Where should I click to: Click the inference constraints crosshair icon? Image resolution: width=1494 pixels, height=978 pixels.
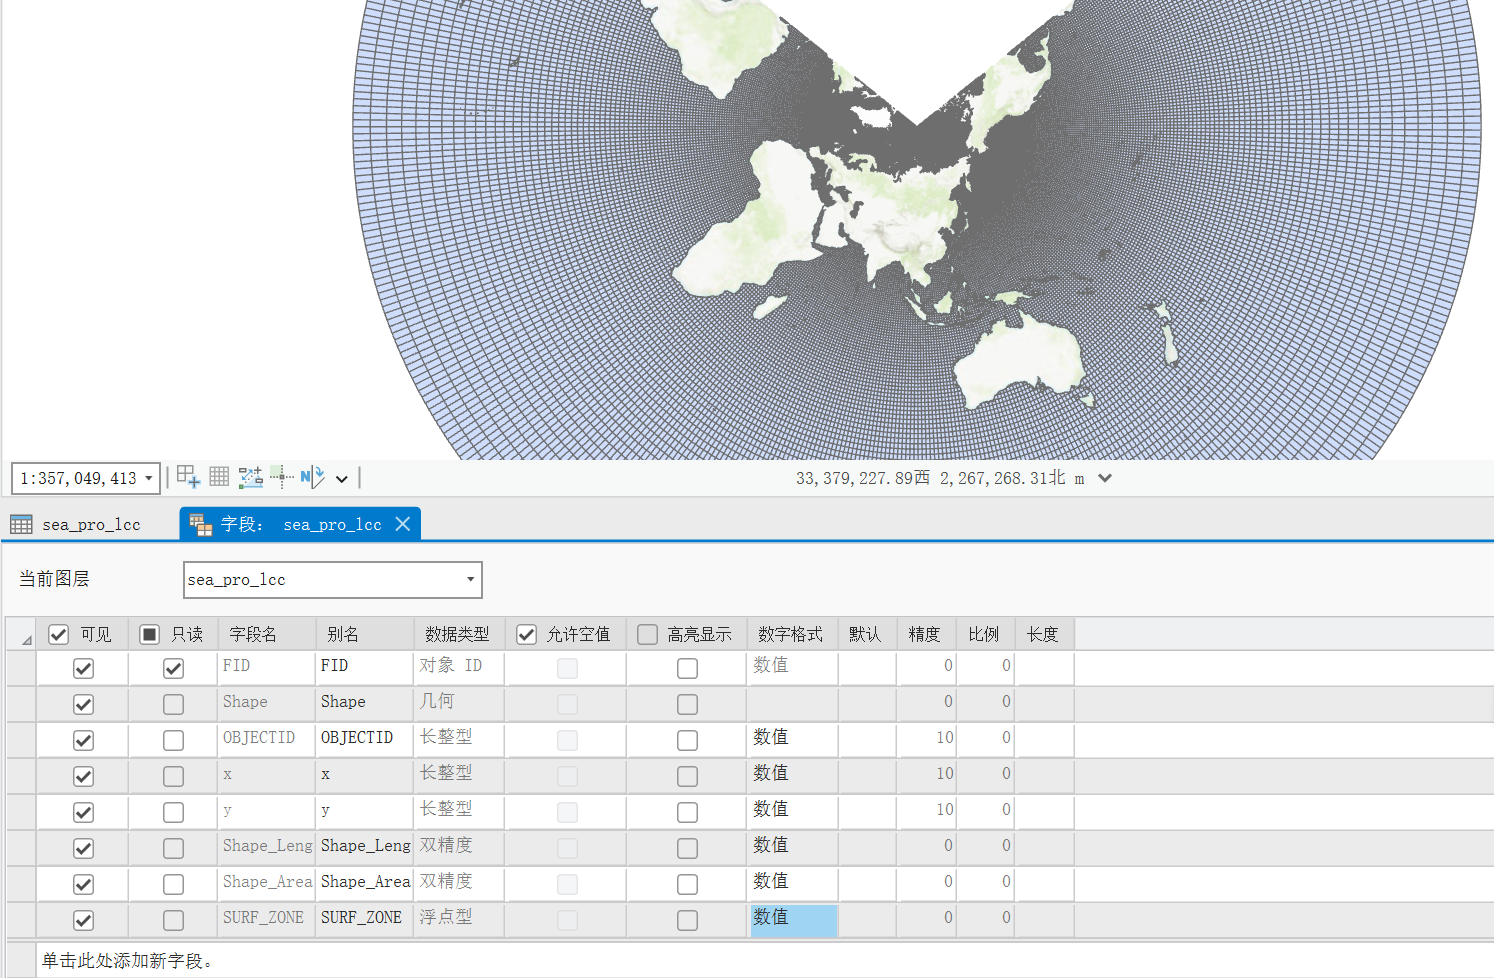[281, 477]
